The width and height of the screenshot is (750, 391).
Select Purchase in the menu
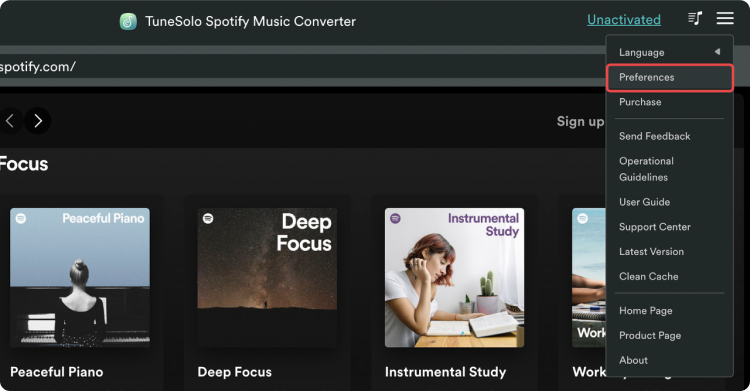(x=669, y=102)
